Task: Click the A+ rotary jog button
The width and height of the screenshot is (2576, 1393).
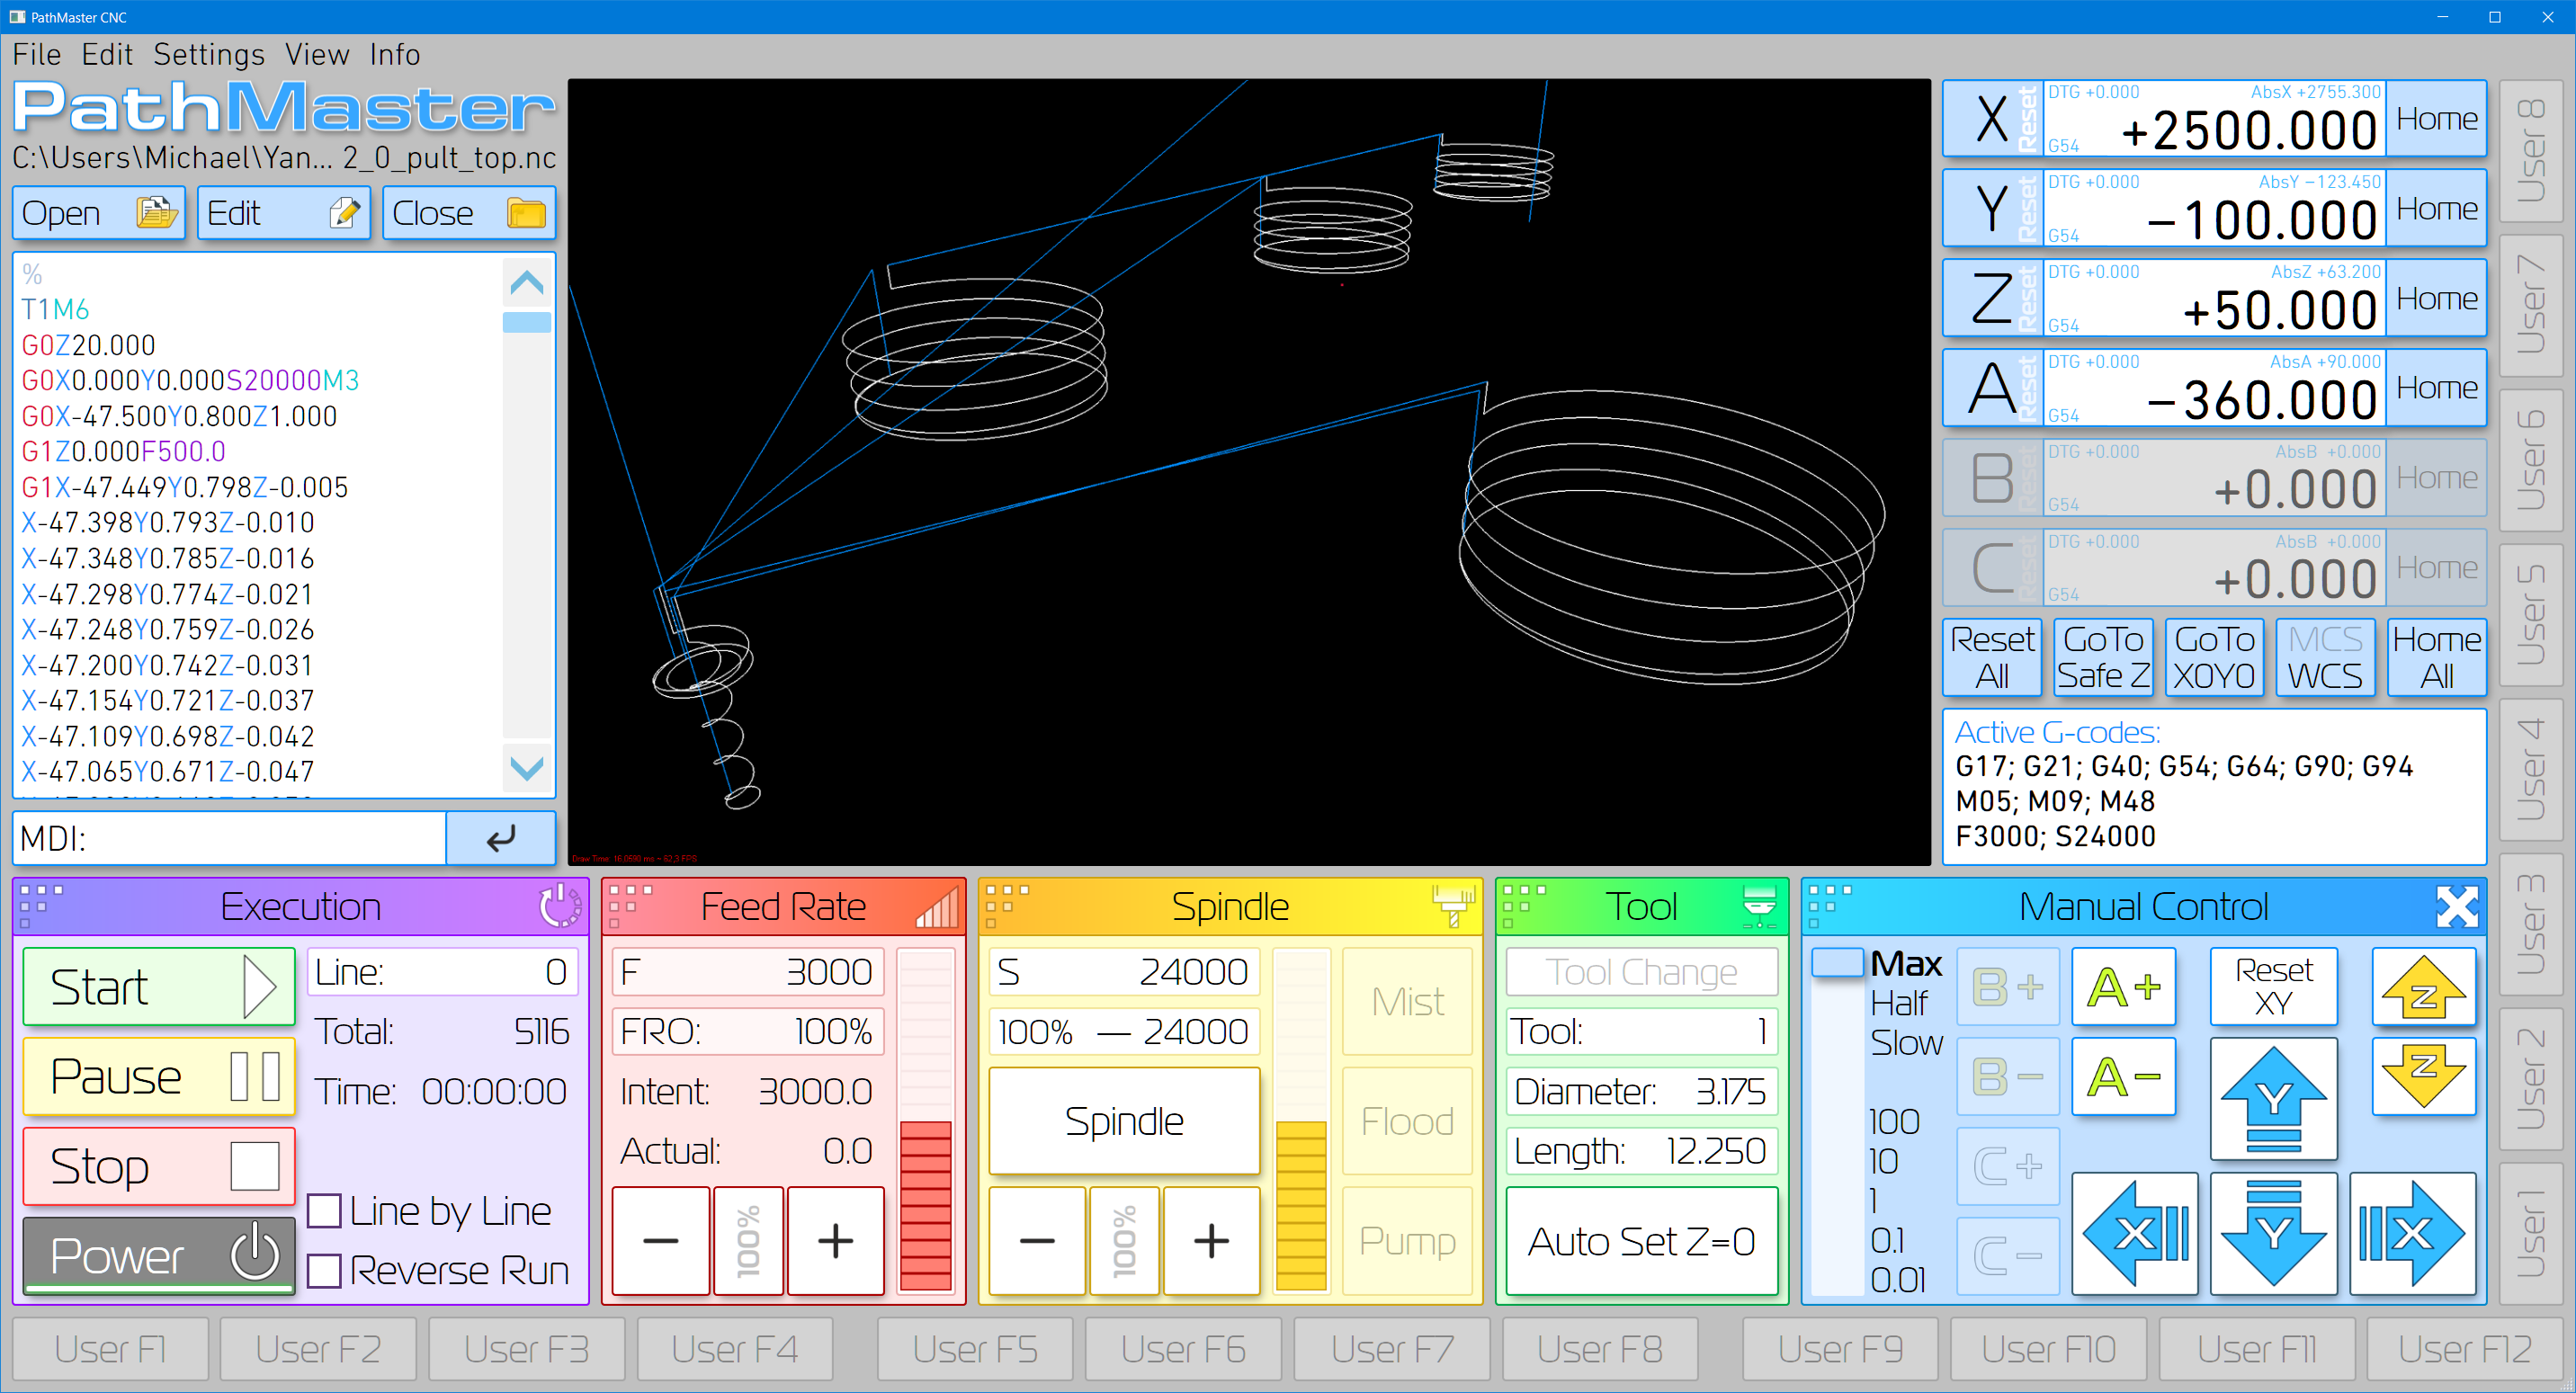Action: point(2123,988)
